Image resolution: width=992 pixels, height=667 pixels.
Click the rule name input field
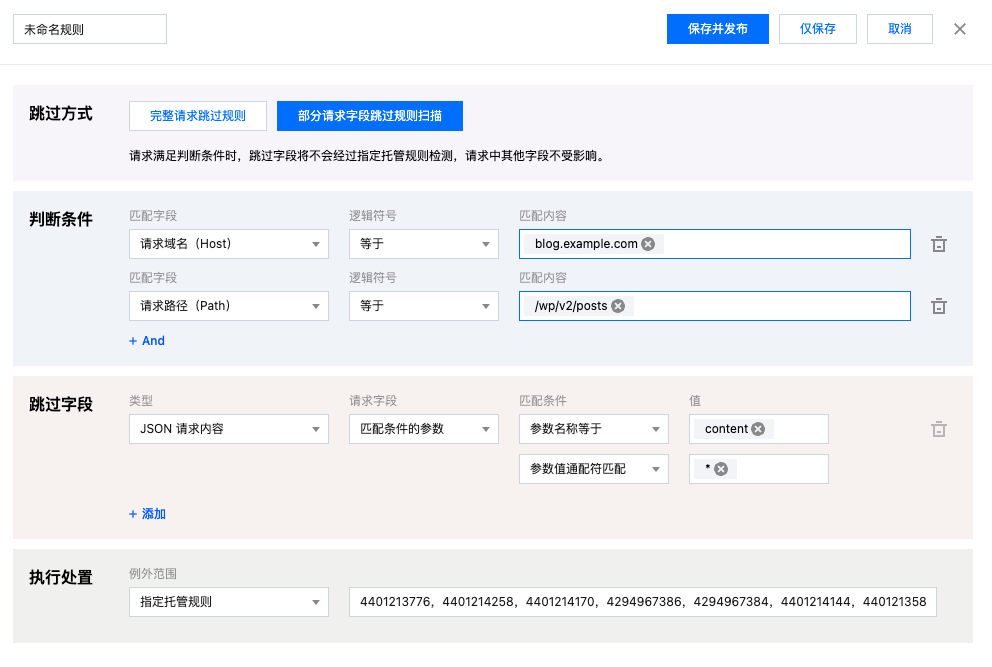90,29
